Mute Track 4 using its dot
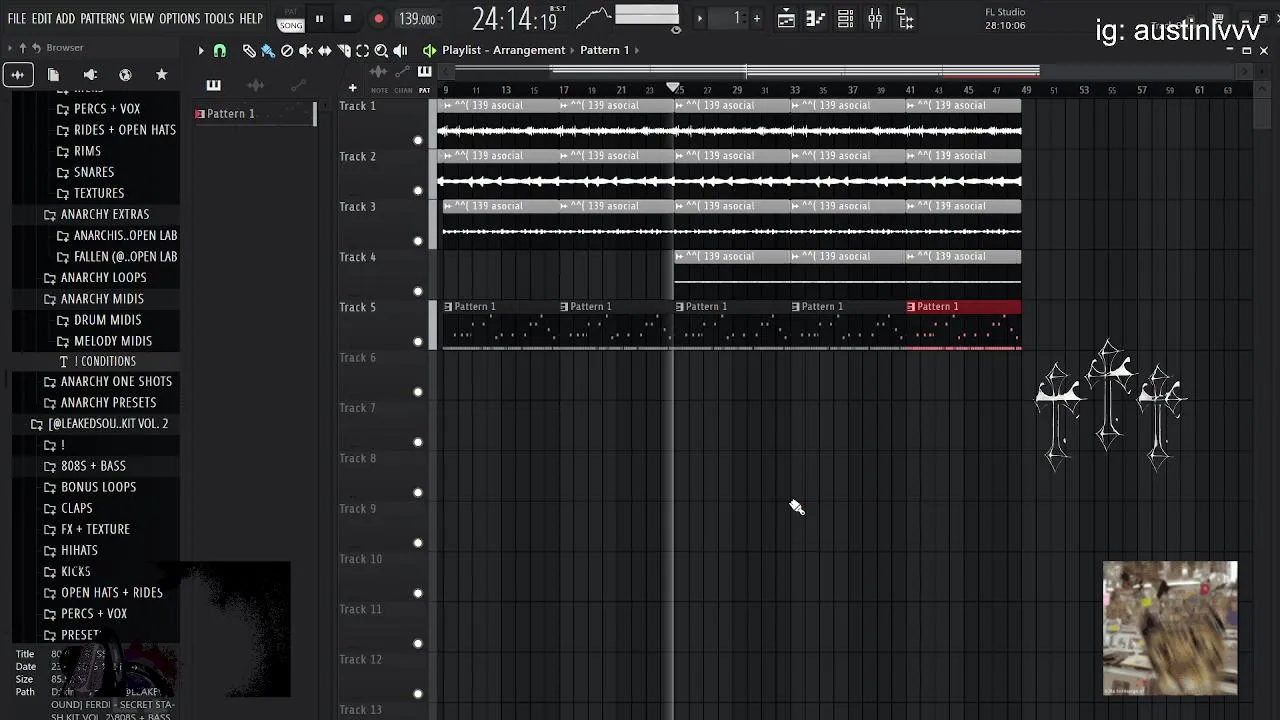This screenshot has width=1280, height=720. [x=418, y=291]
